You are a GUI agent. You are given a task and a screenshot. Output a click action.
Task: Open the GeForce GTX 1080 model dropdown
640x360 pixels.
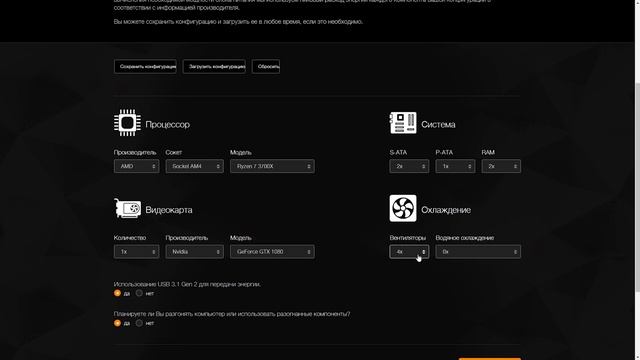click(x=272, y=251)
